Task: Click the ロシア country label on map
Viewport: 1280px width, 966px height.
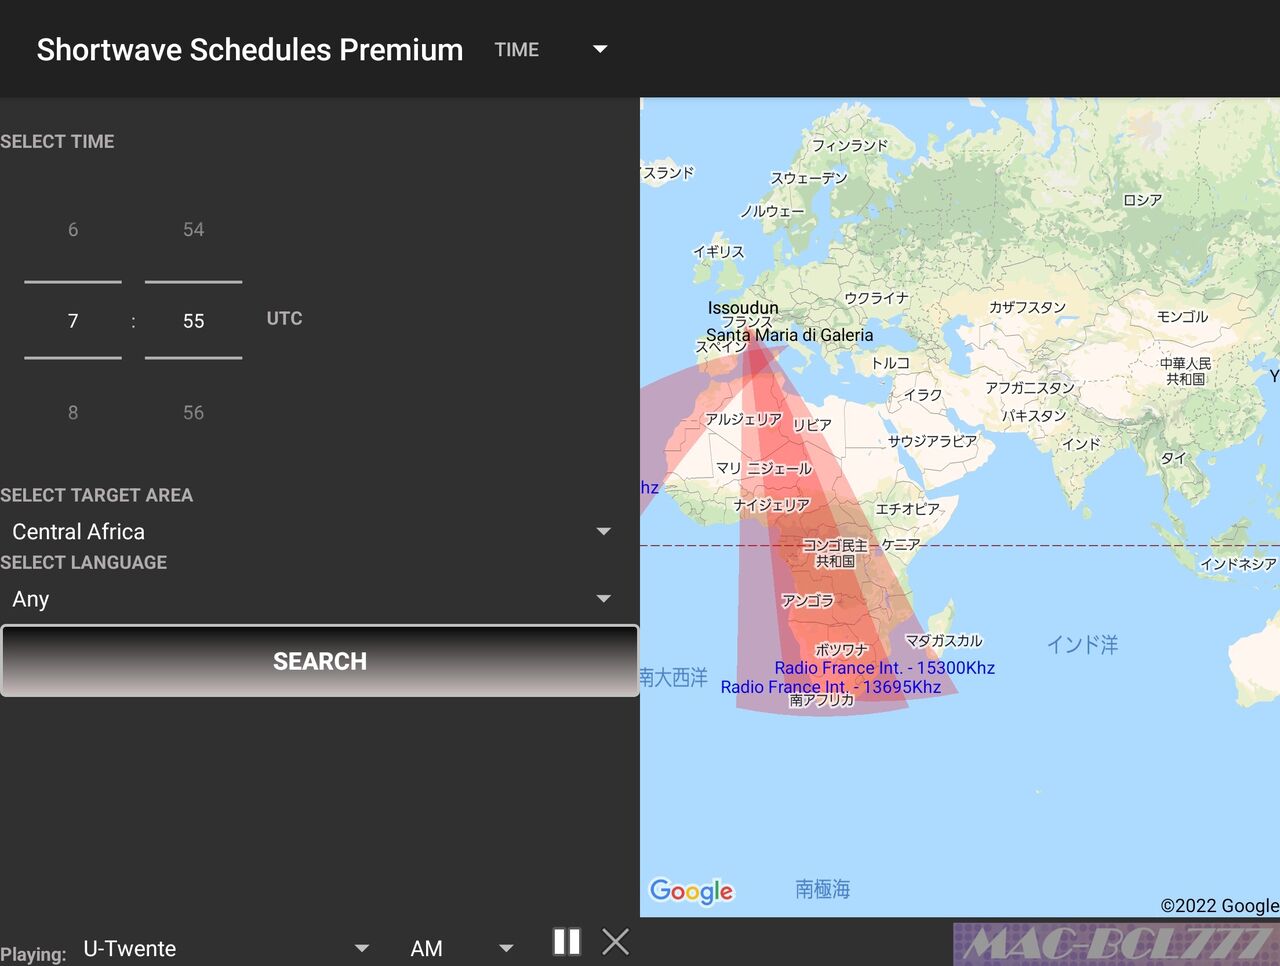Action: [1142, 200]
